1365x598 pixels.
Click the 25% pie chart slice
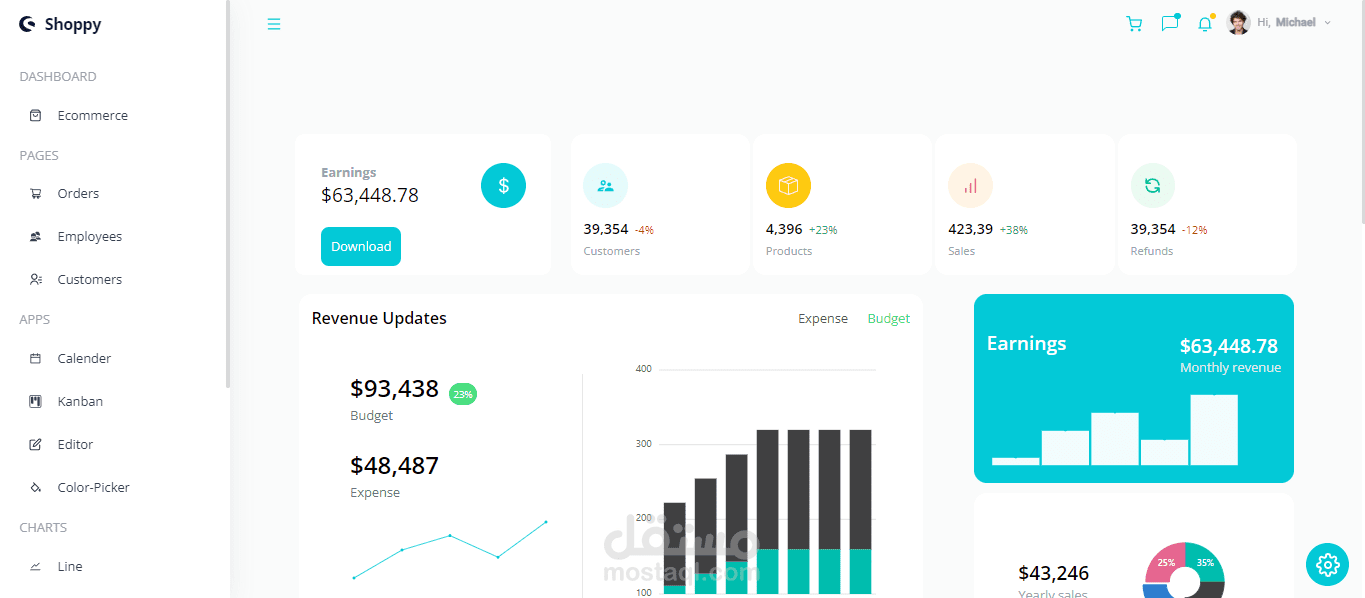(x=1164, y=563)
